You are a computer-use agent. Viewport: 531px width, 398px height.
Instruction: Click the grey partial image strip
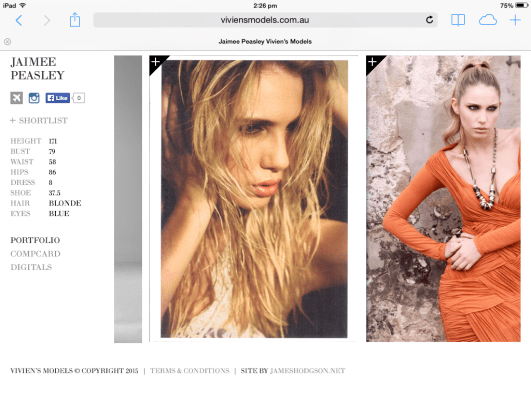coord(128,199)
